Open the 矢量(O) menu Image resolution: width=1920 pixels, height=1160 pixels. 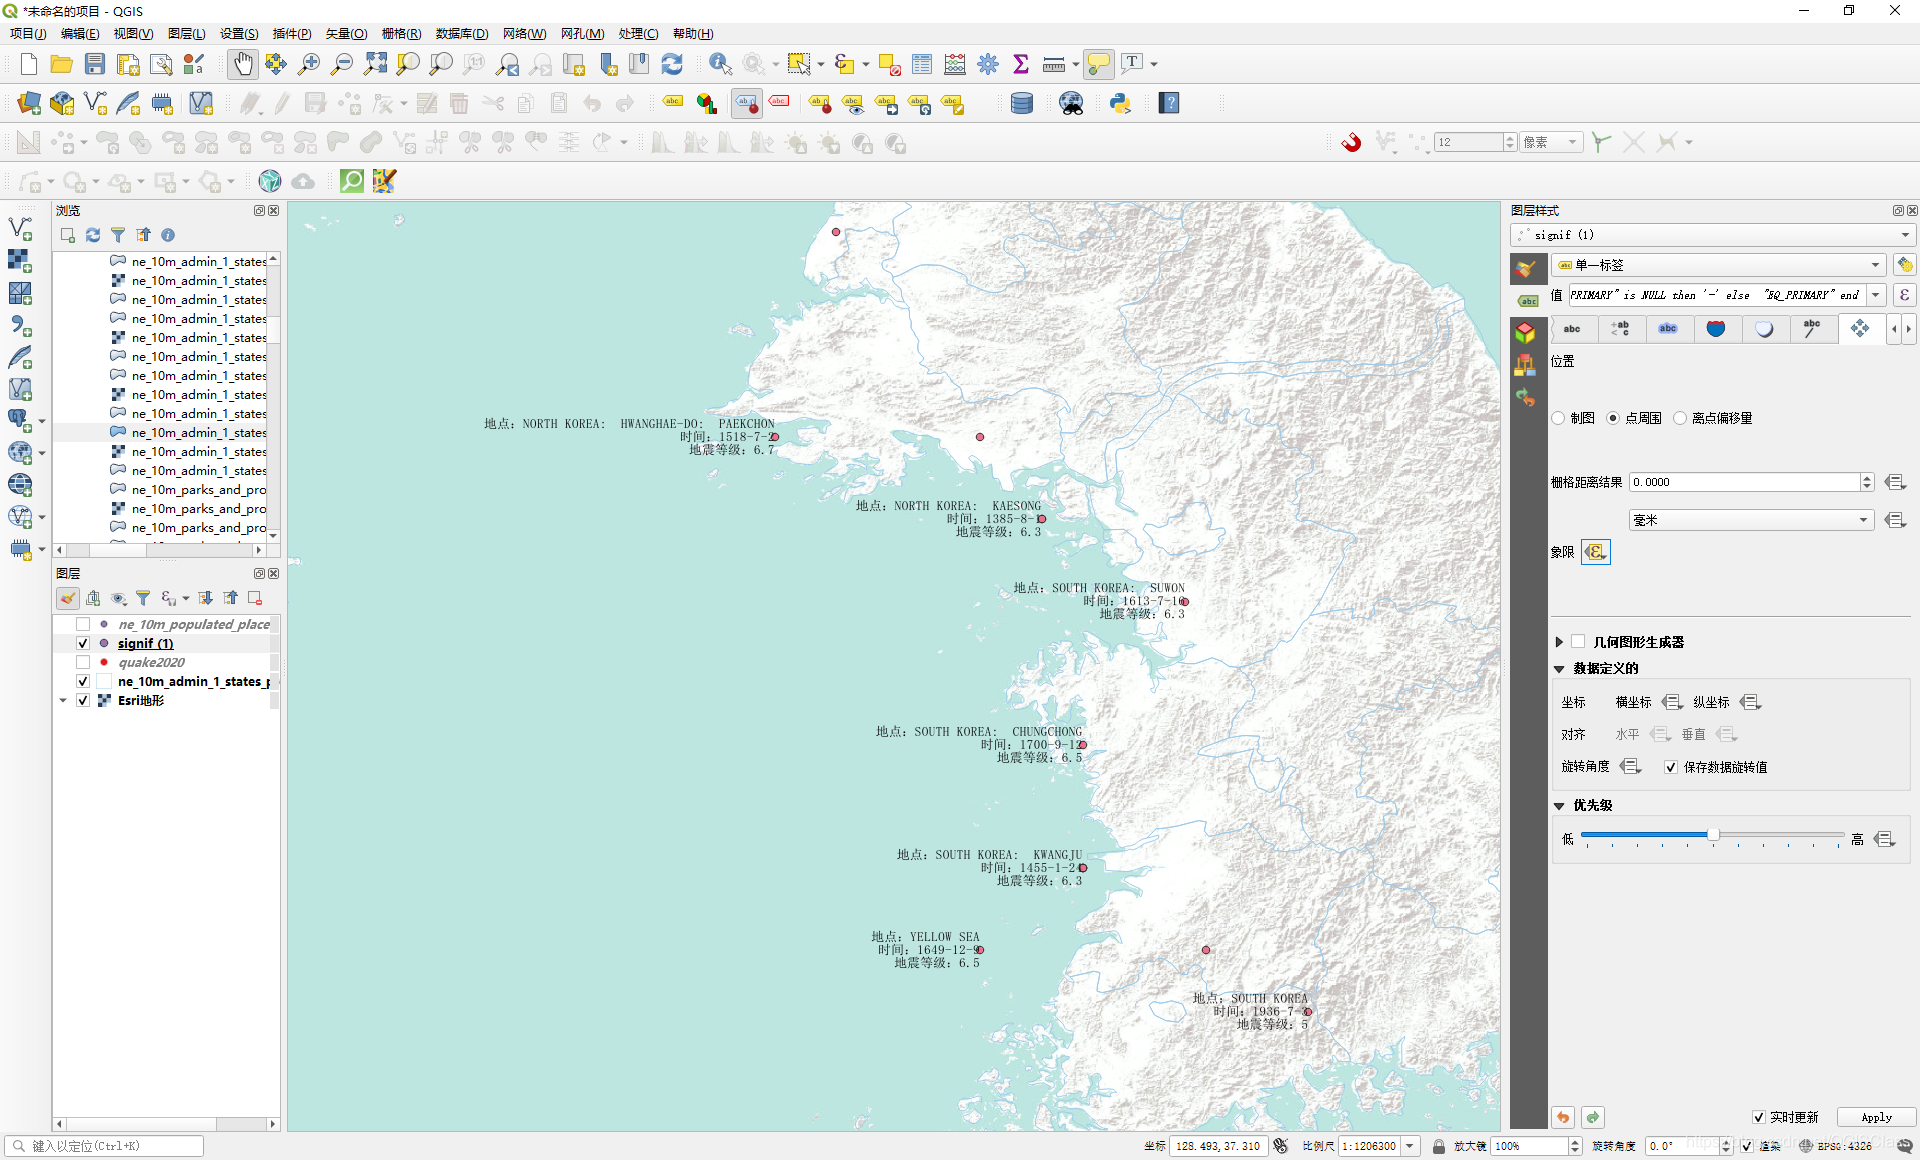point(346,33)
